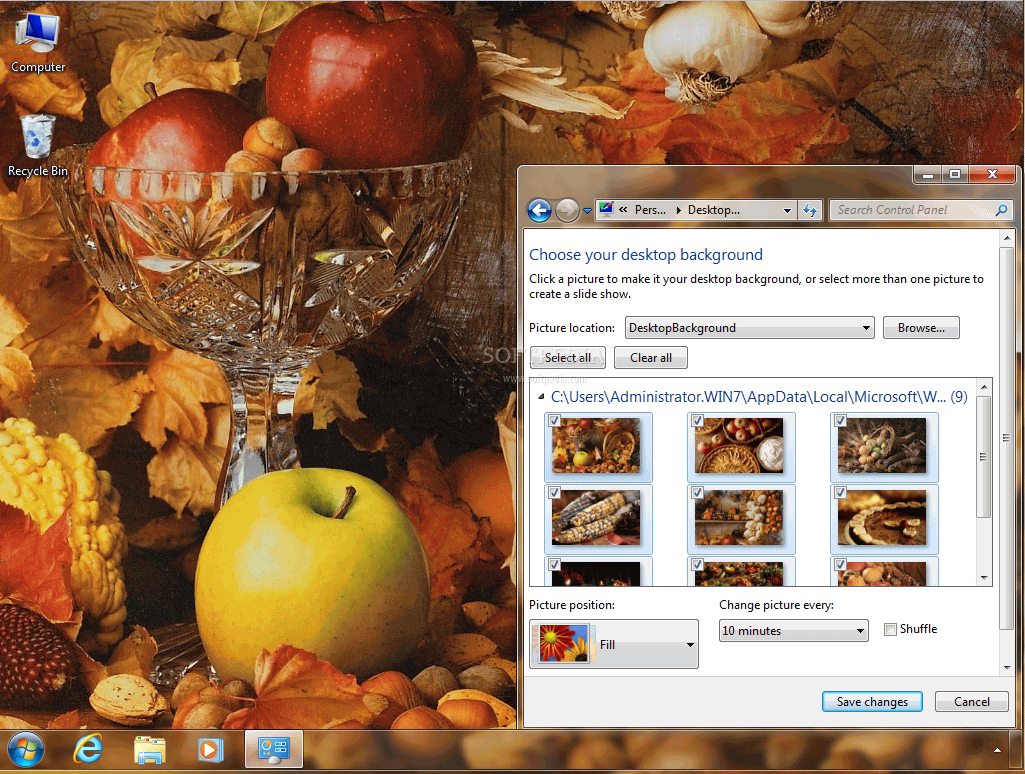Click the forward navigation arrow
1025x774 pixels.
coord(567,210)
